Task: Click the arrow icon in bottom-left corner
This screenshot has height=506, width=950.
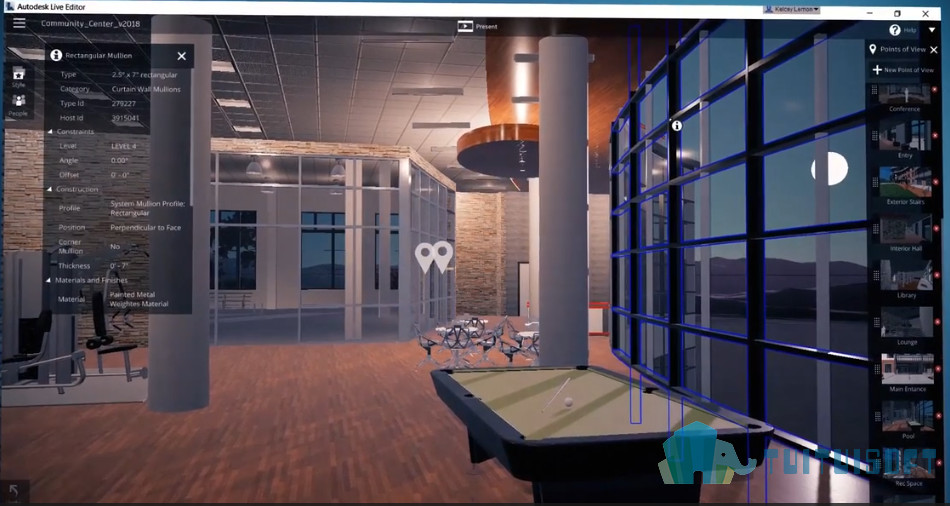Action: pyautogui.click(x=13, y=490)
